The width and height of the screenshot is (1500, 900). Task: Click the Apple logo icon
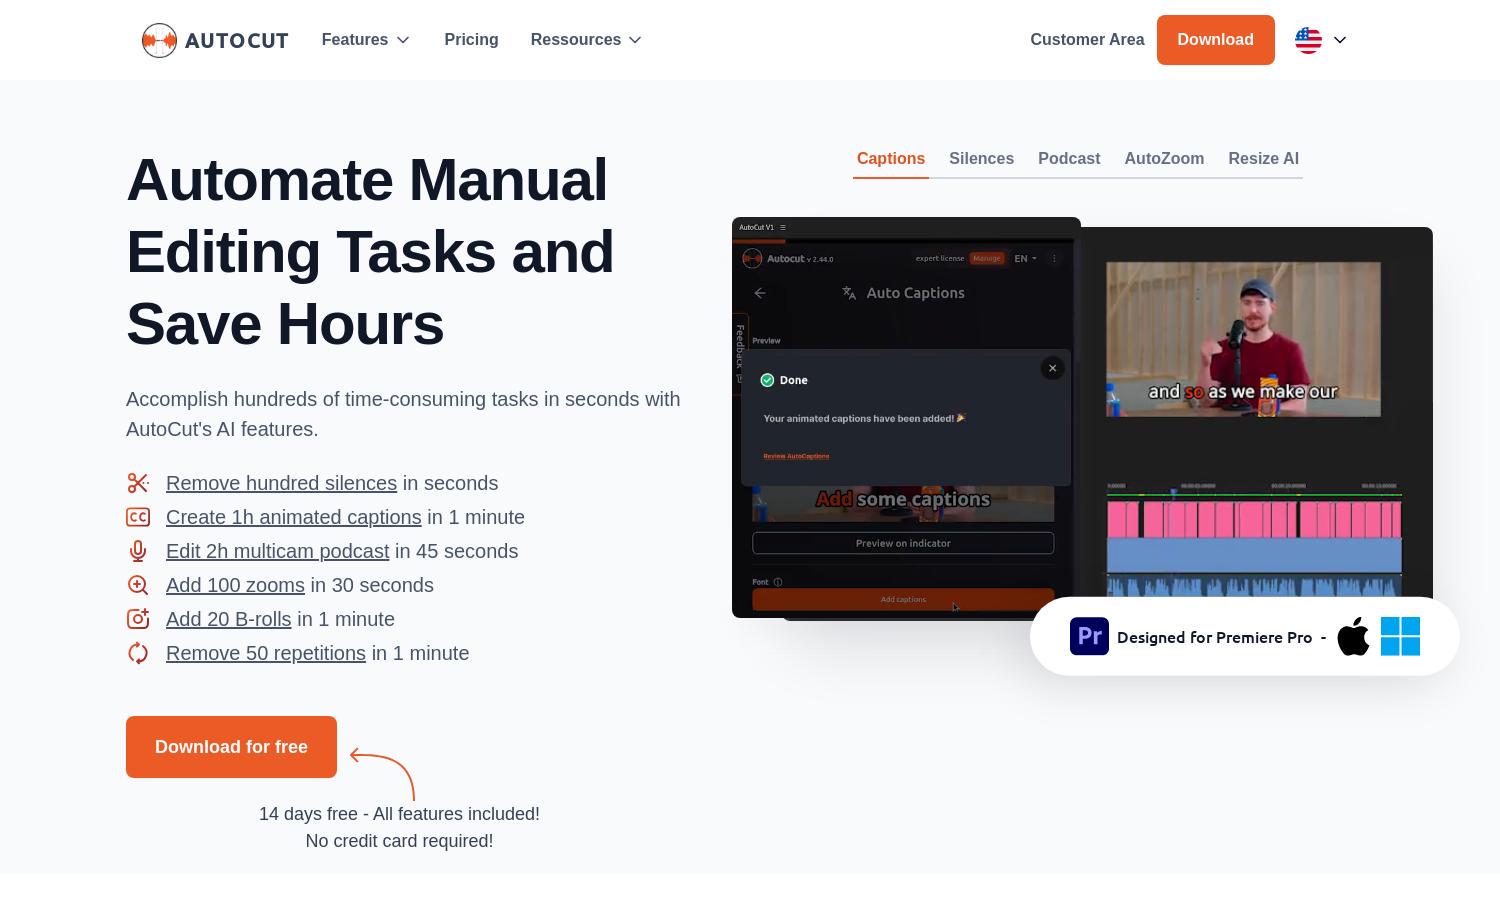tap(1353, 636)
